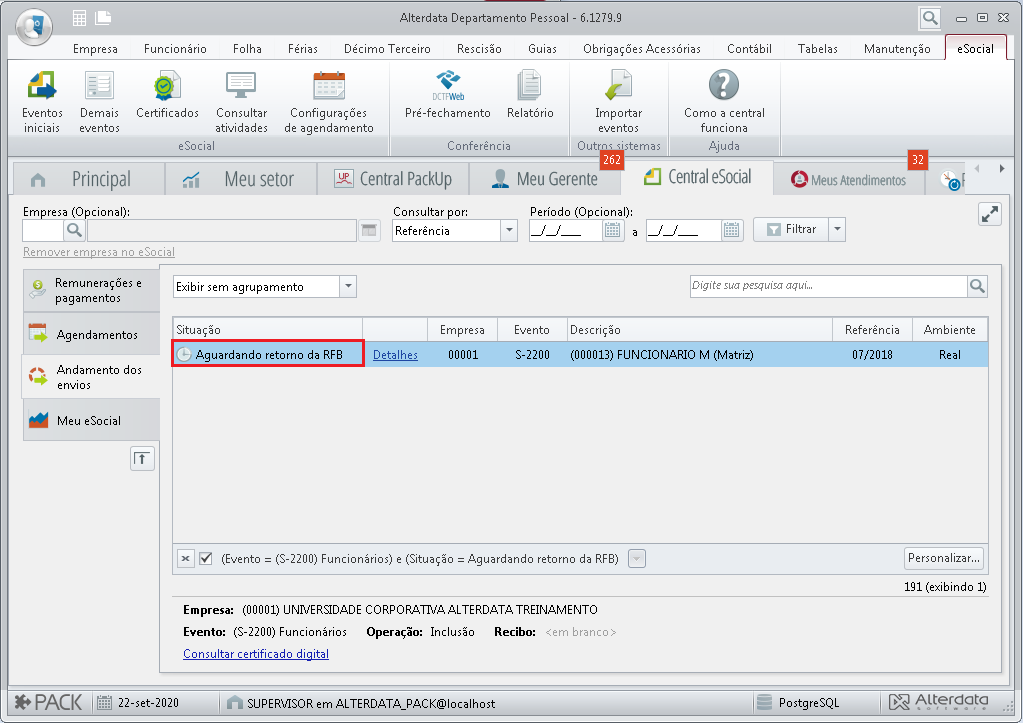
Task: Click Remover empresa no eSocial link
Action: pyautogui.click(x=99, y=252)
